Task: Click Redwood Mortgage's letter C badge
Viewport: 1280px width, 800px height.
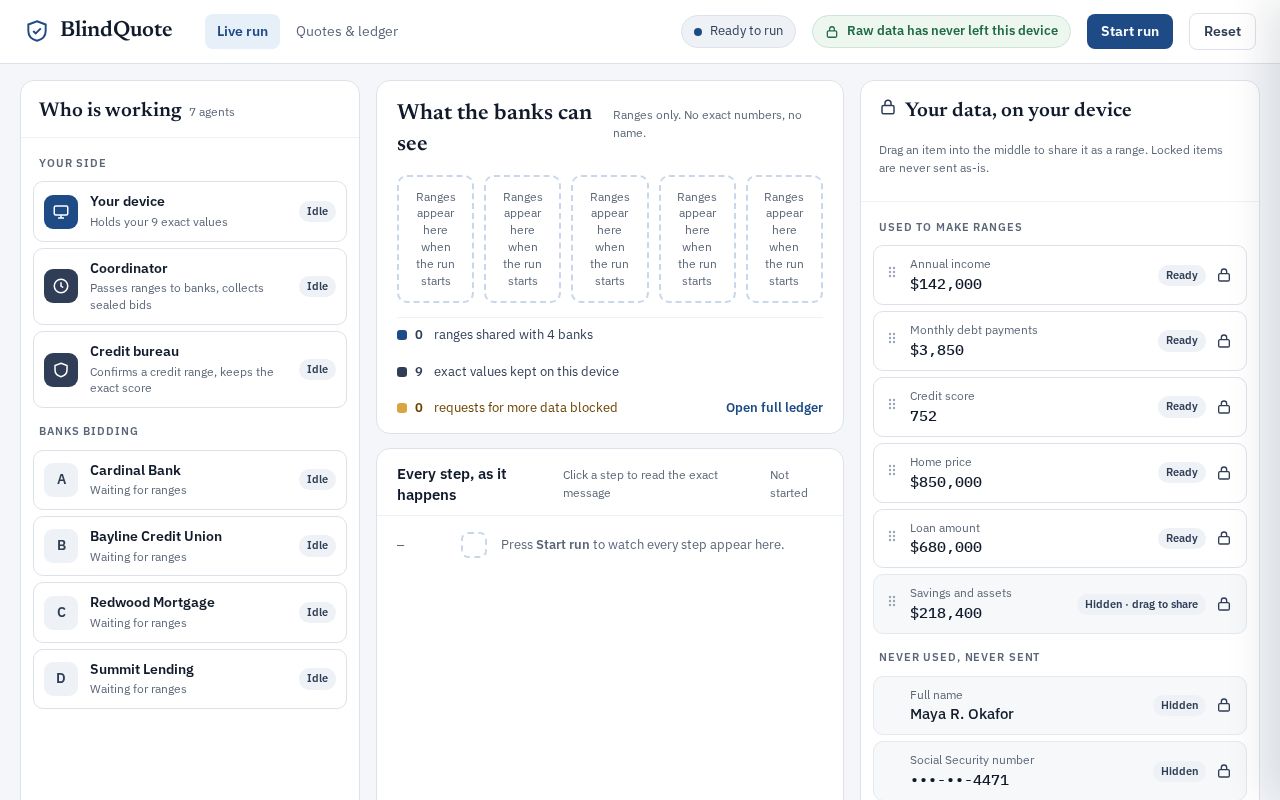Action: 61,613
